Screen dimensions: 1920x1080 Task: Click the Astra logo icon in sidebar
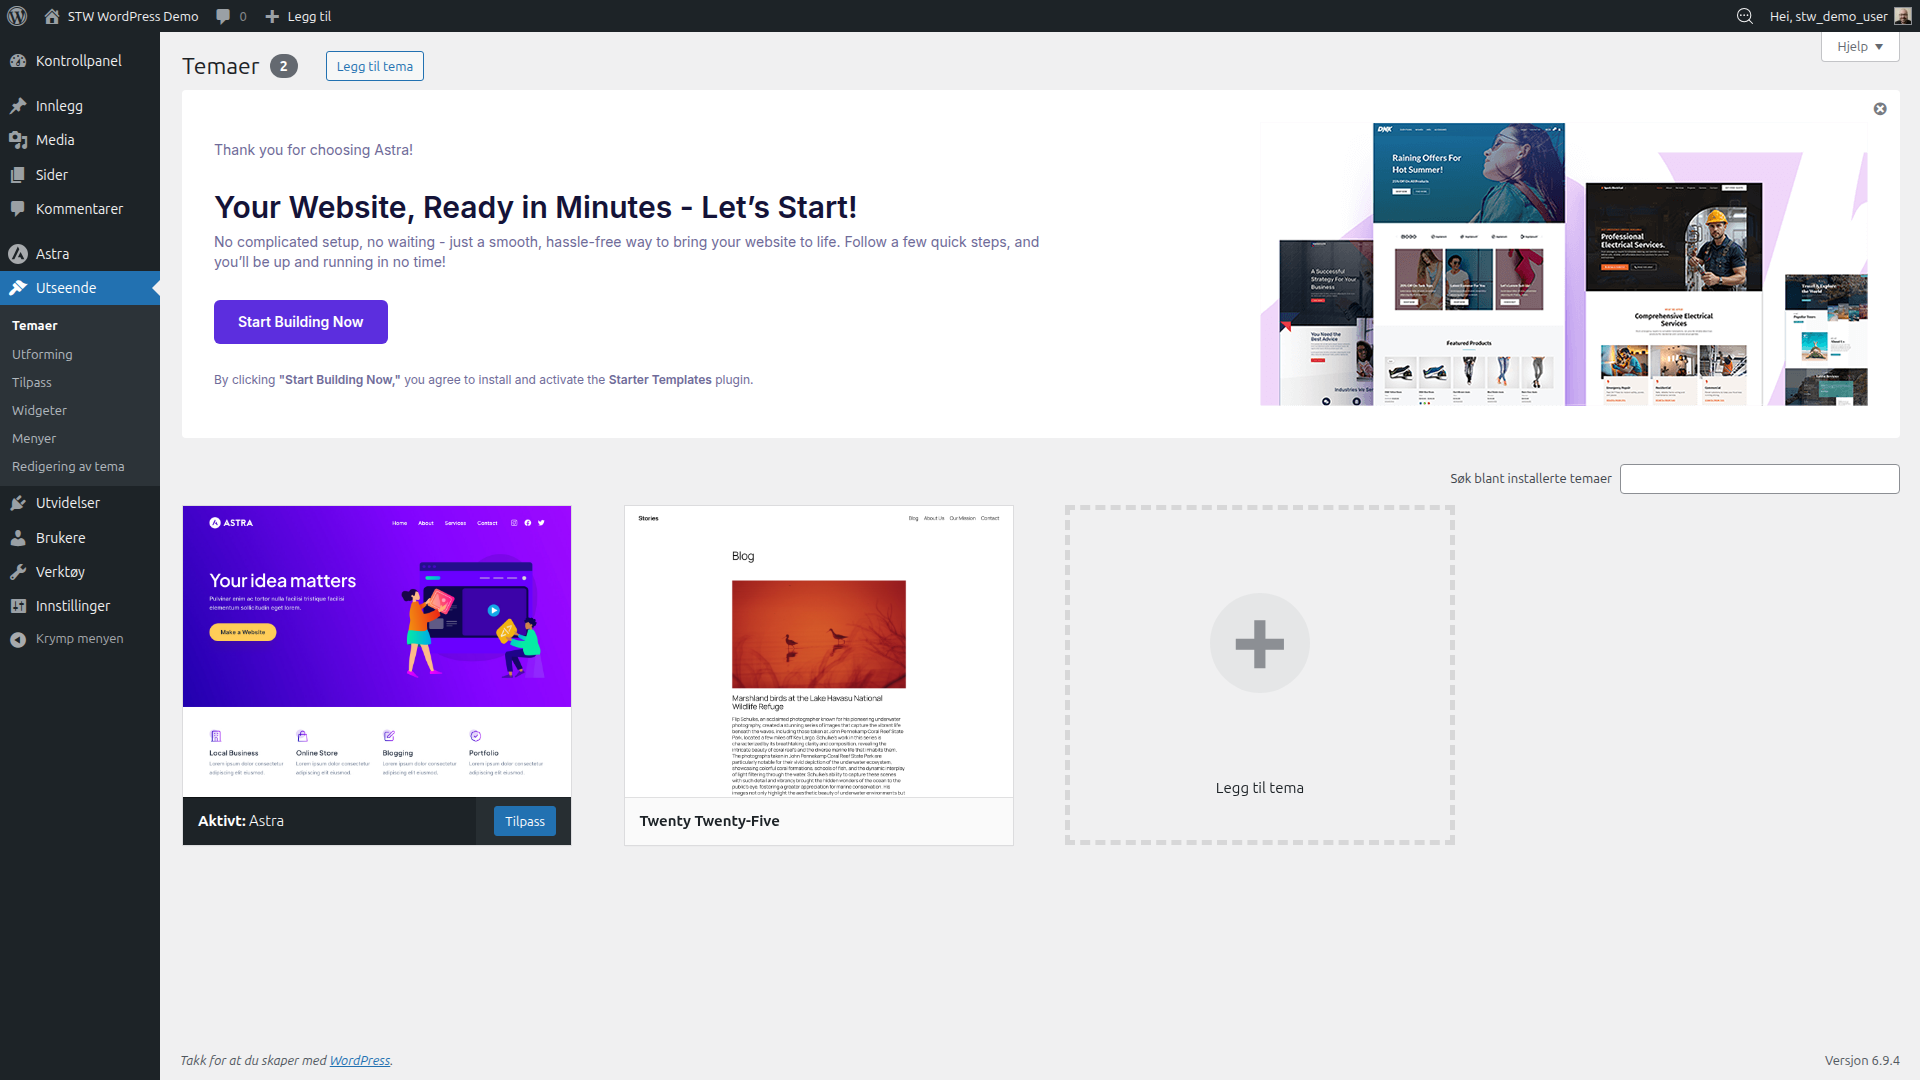point(18,254)
